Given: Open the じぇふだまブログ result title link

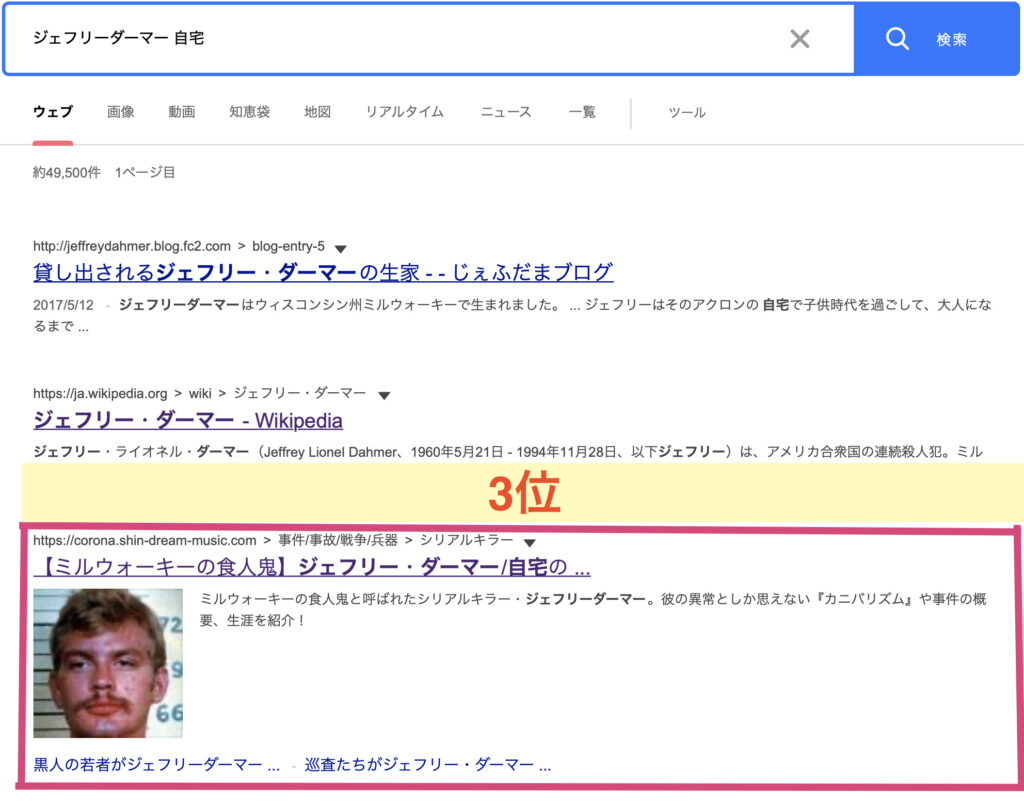Looking at the screenshot, I should coord(323,272).
